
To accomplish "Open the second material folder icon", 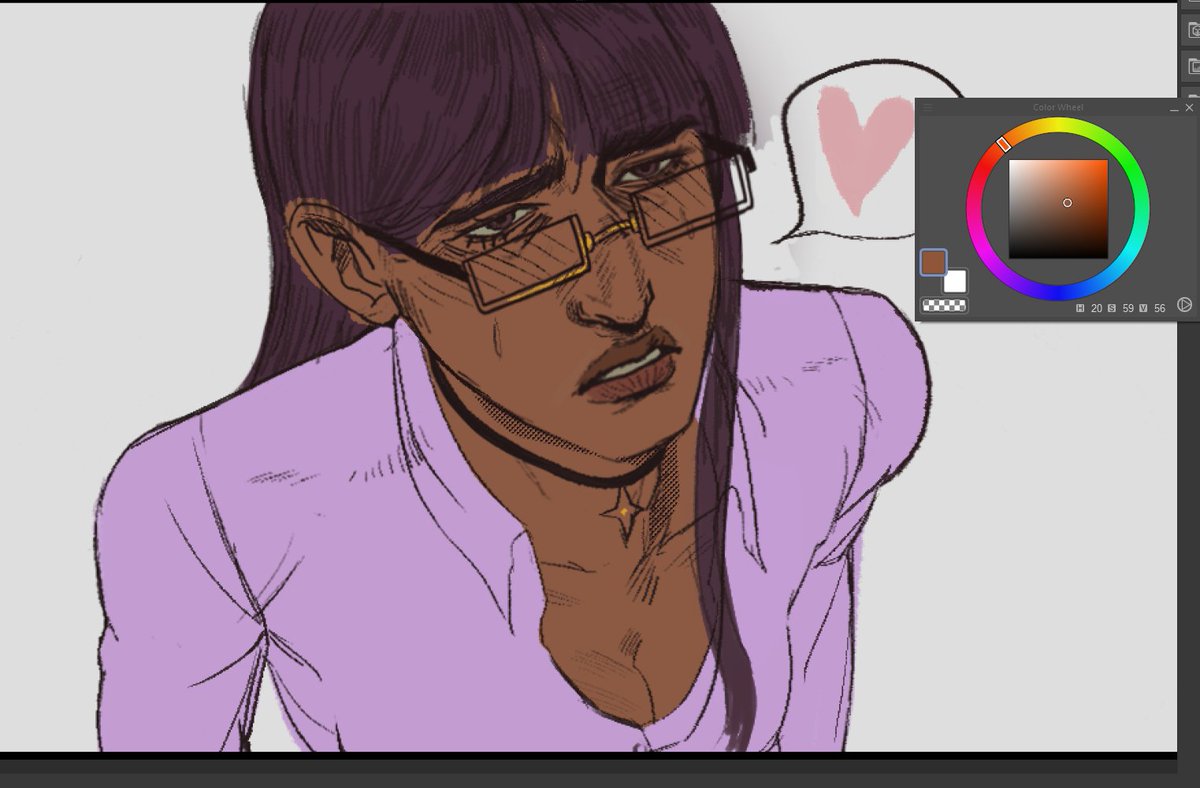I will tap(1194, 67).
